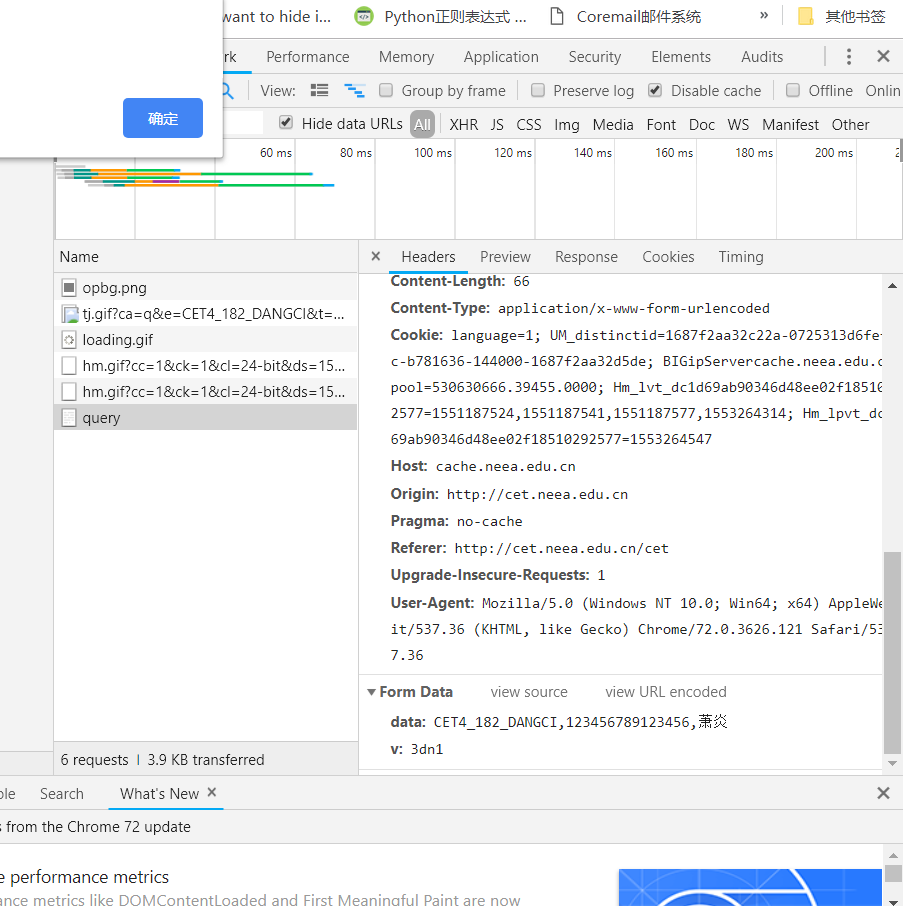This screenshot has width=903, height=906.
Task: Select the query request row
Action: coord(206,417)
